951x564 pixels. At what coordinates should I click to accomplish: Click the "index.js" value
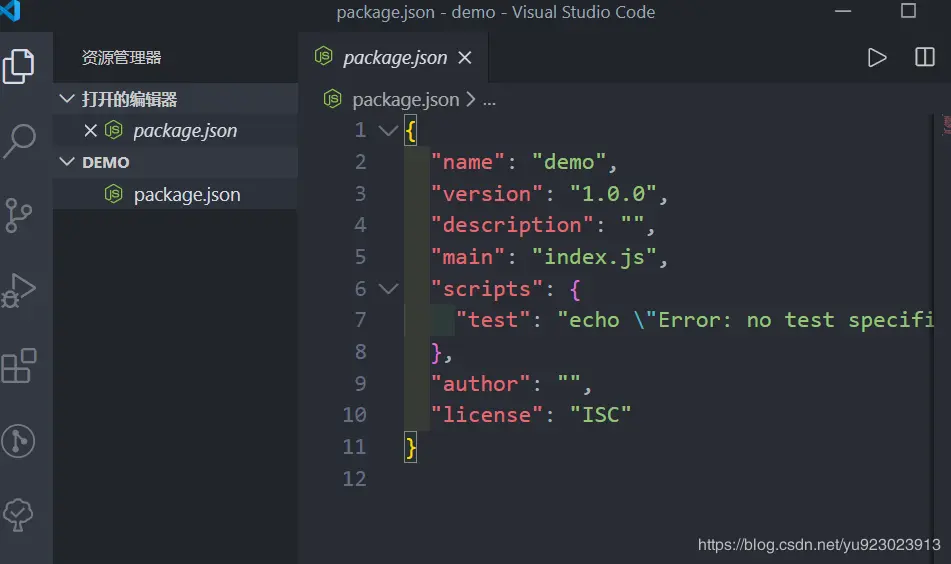click(594, 257)
